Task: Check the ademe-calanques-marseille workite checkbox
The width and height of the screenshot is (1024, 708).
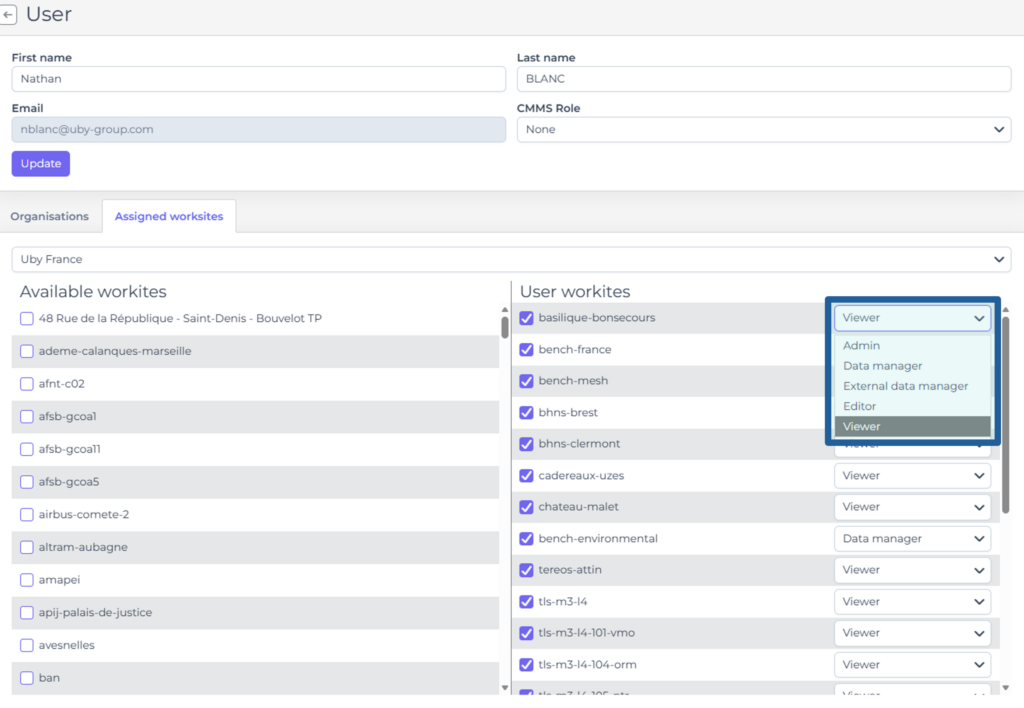Action: [27, 351]
